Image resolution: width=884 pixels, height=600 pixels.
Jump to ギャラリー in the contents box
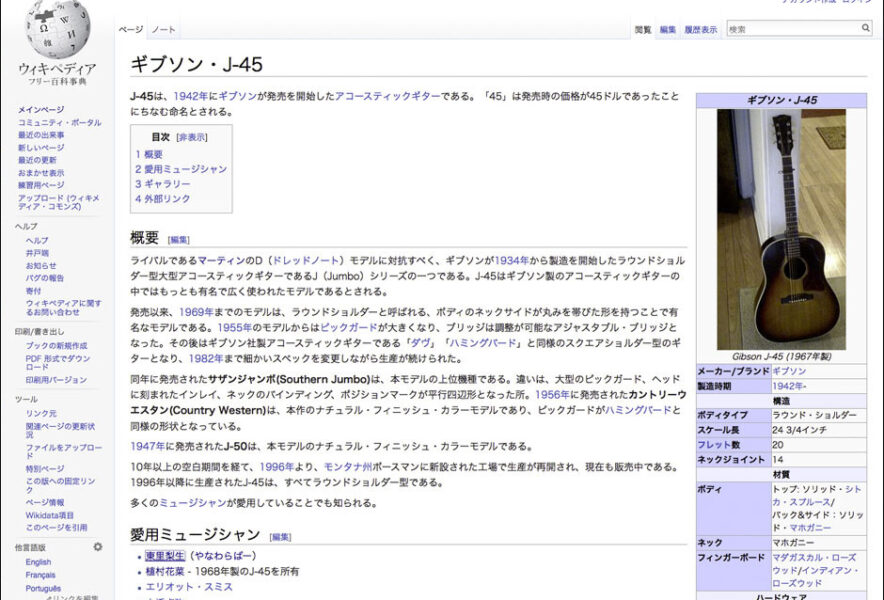tap(163, 183)
